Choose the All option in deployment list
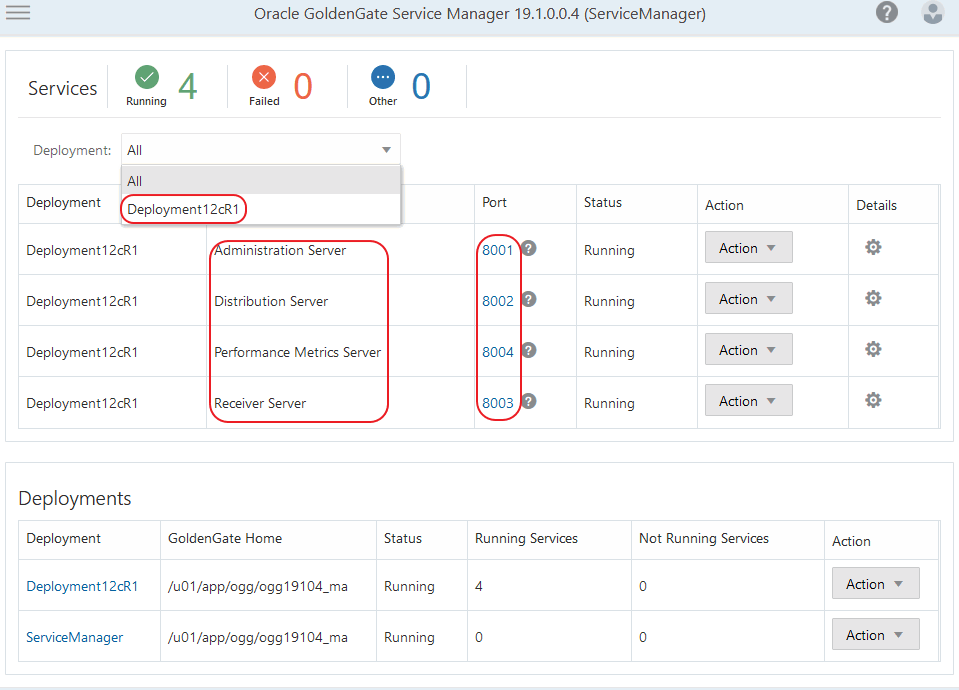This screenshot has width=959, height=690. [136, 181]
